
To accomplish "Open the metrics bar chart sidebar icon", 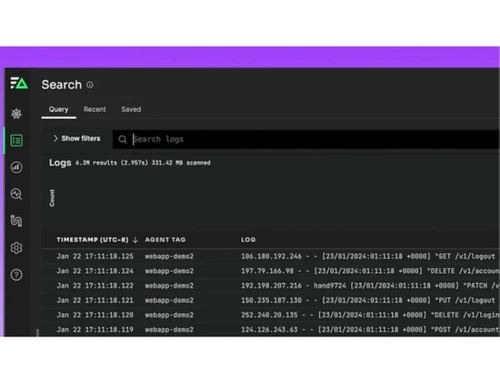I will point(16,167).
